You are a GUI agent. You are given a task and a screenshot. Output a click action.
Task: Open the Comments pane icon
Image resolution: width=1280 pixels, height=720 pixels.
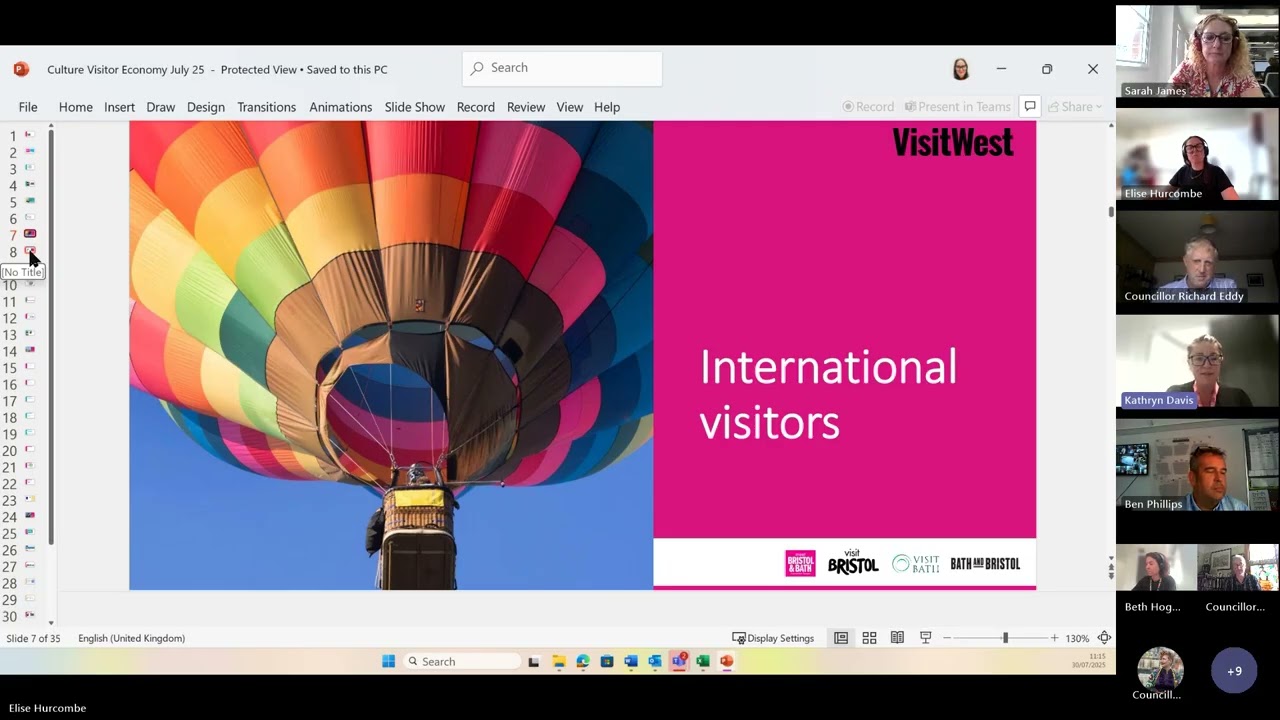click(x=1029, y=107)
